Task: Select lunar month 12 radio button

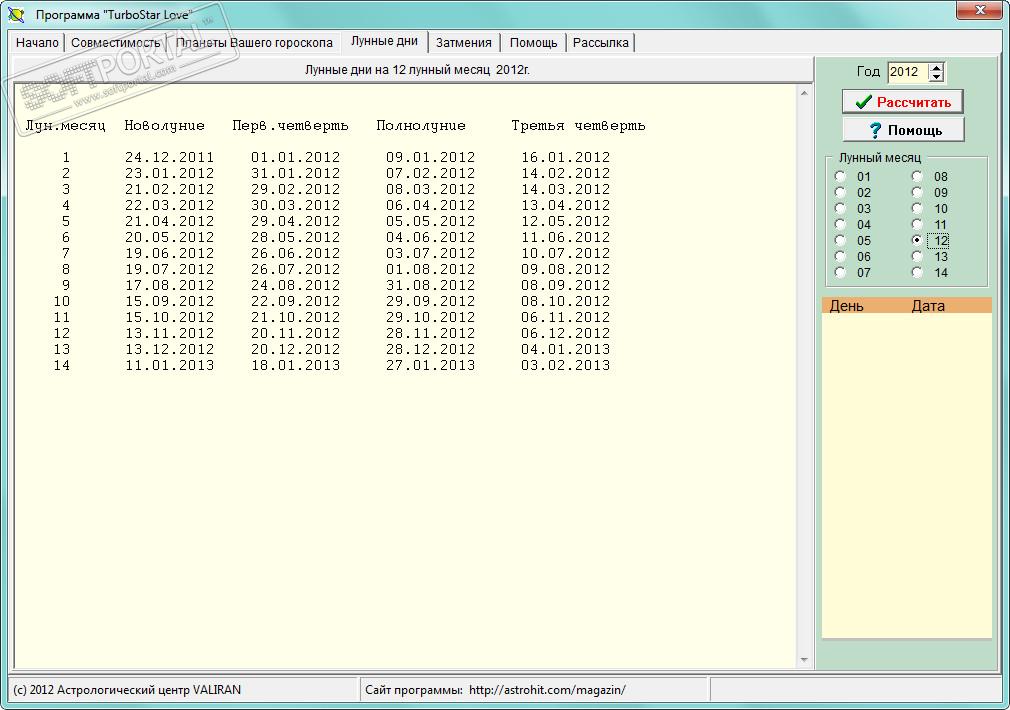Action: tap(917, 240)
